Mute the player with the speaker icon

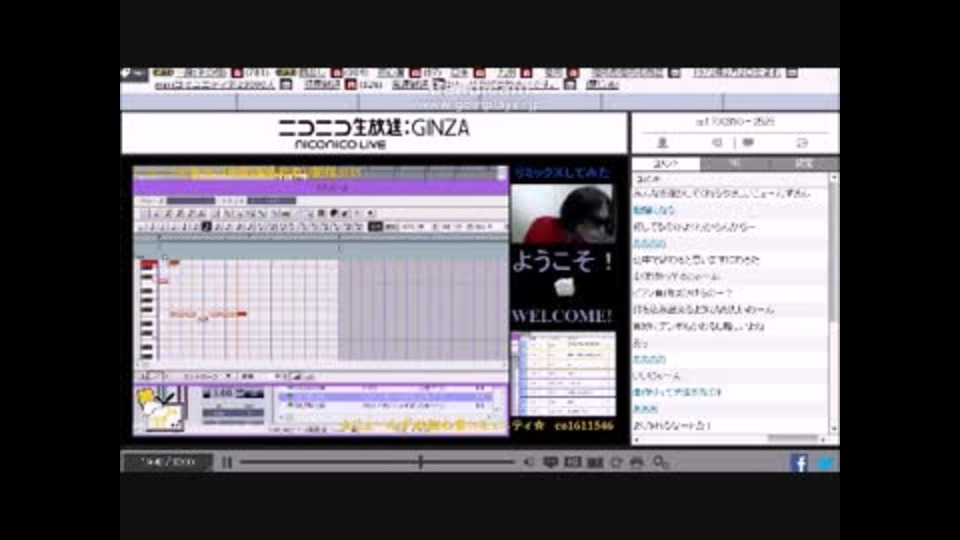click(529, 462)
